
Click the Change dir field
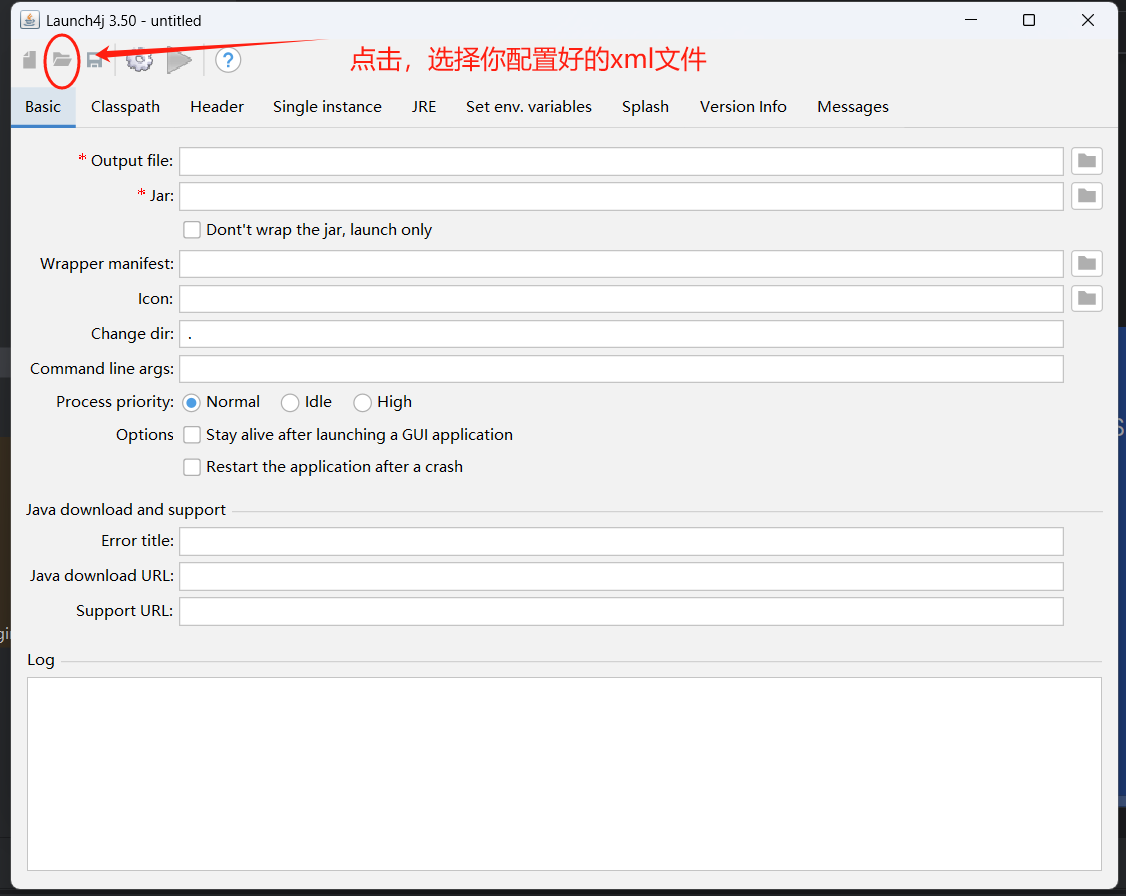[x=621, y=334]
